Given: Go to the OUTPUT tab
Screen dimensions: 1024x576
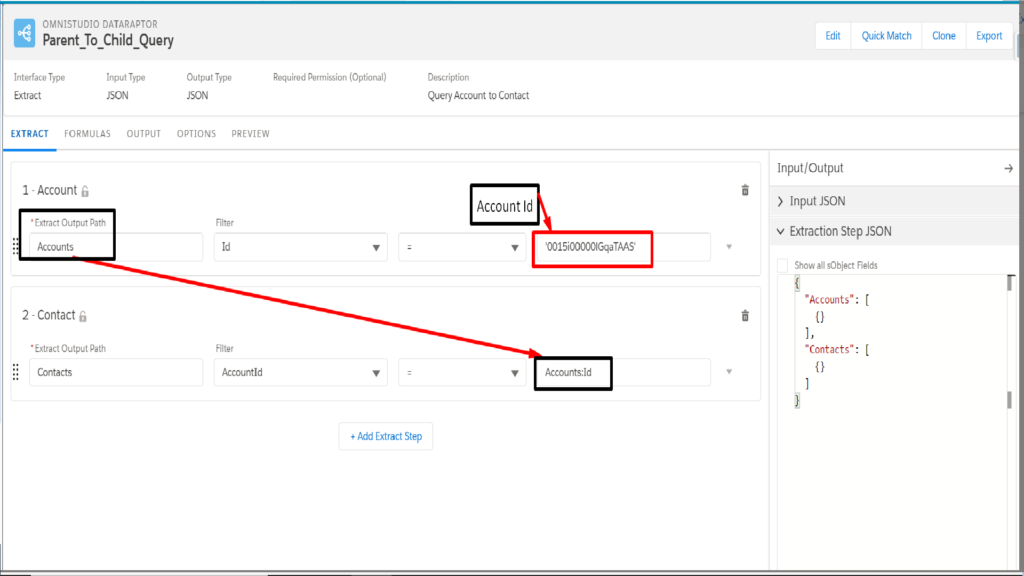Looking at the screenshot, I should [144, 134].
